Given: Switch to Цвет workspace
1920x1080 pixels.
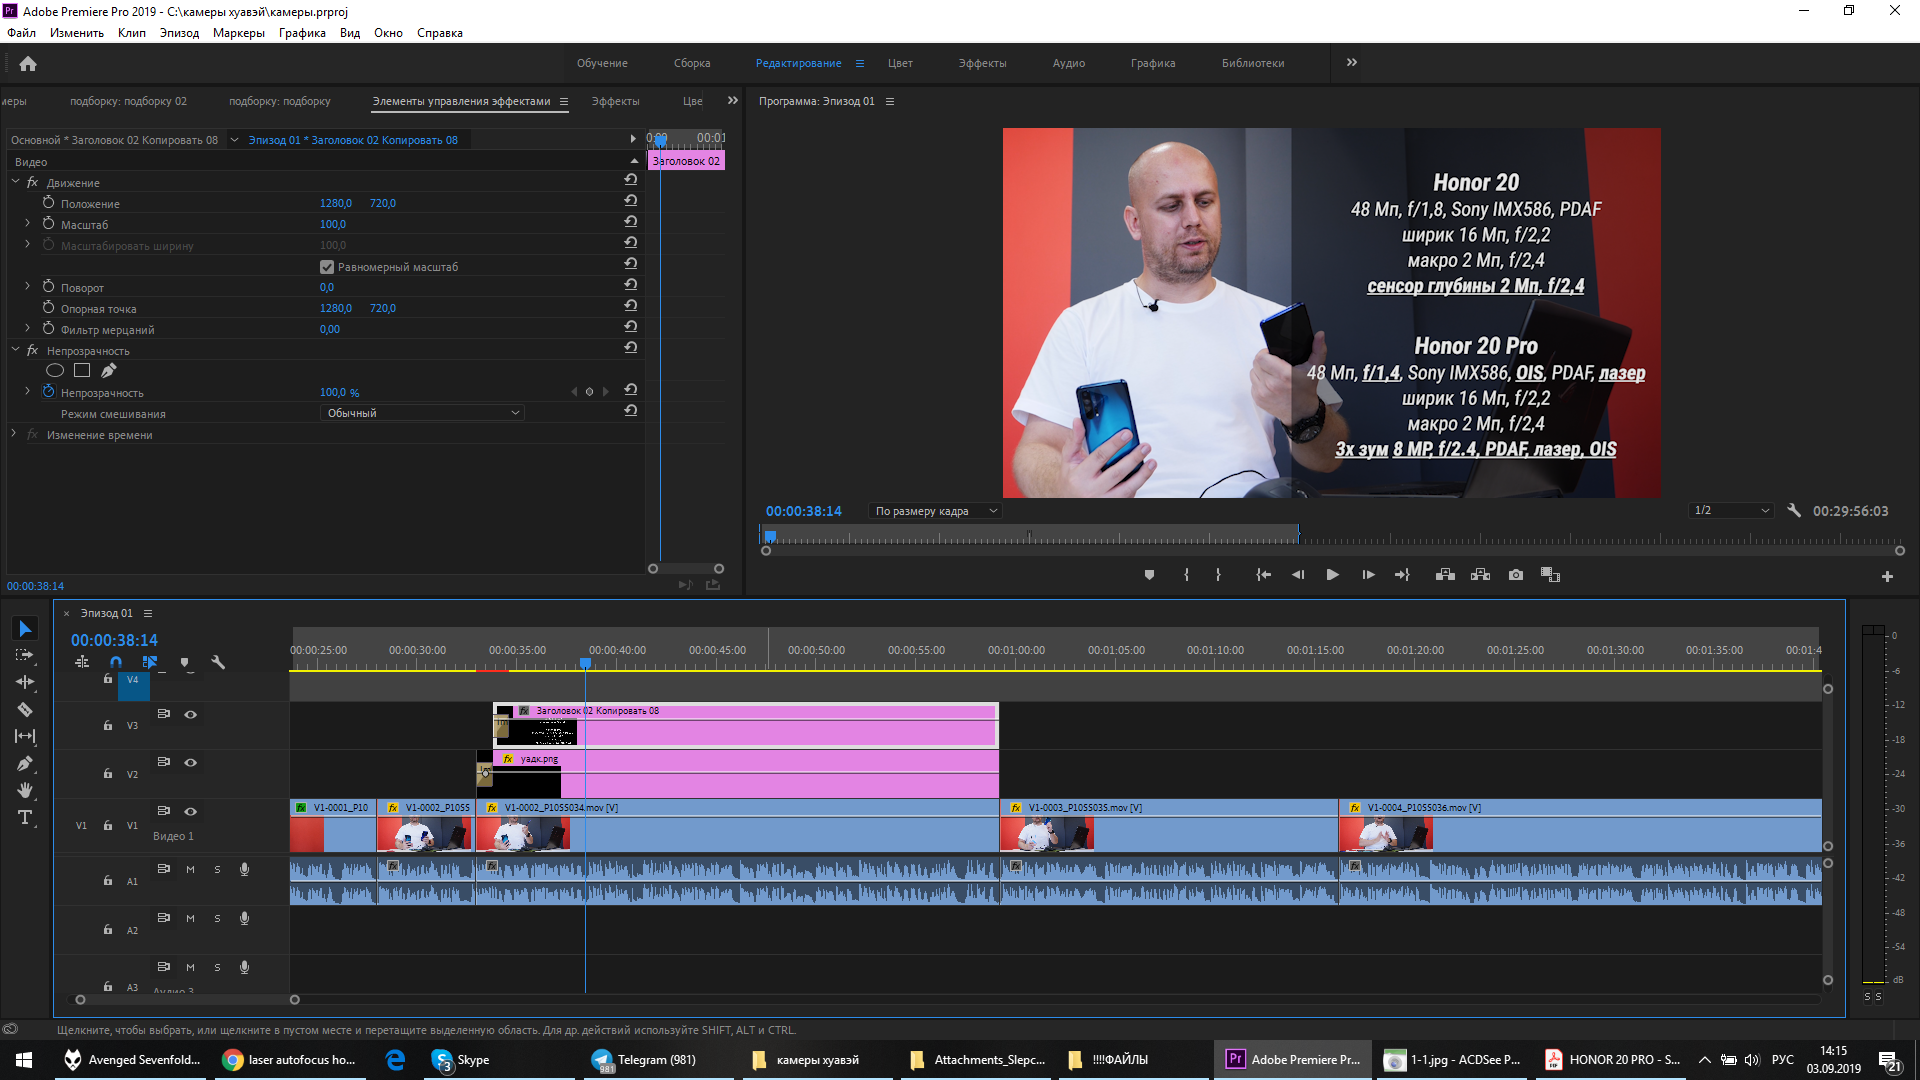Looking at the screenshot, I should (x=900, y=63).
